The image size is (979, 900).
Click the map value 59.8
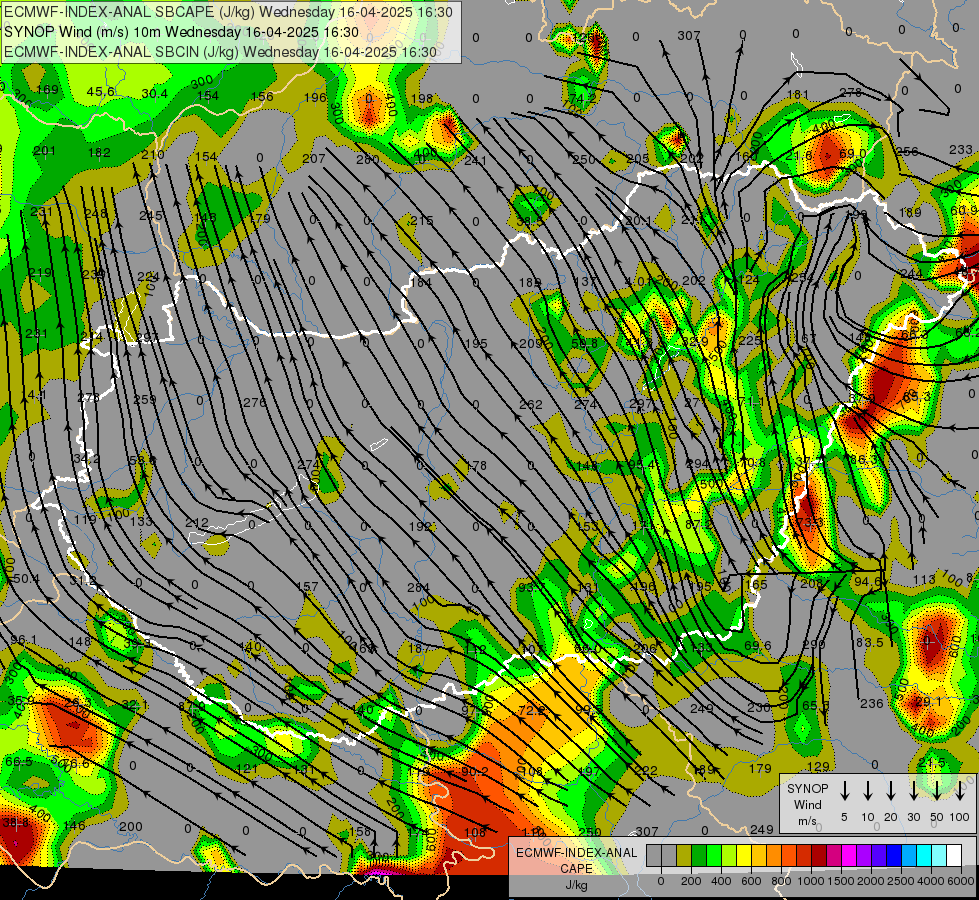click(x=584, y=344)
